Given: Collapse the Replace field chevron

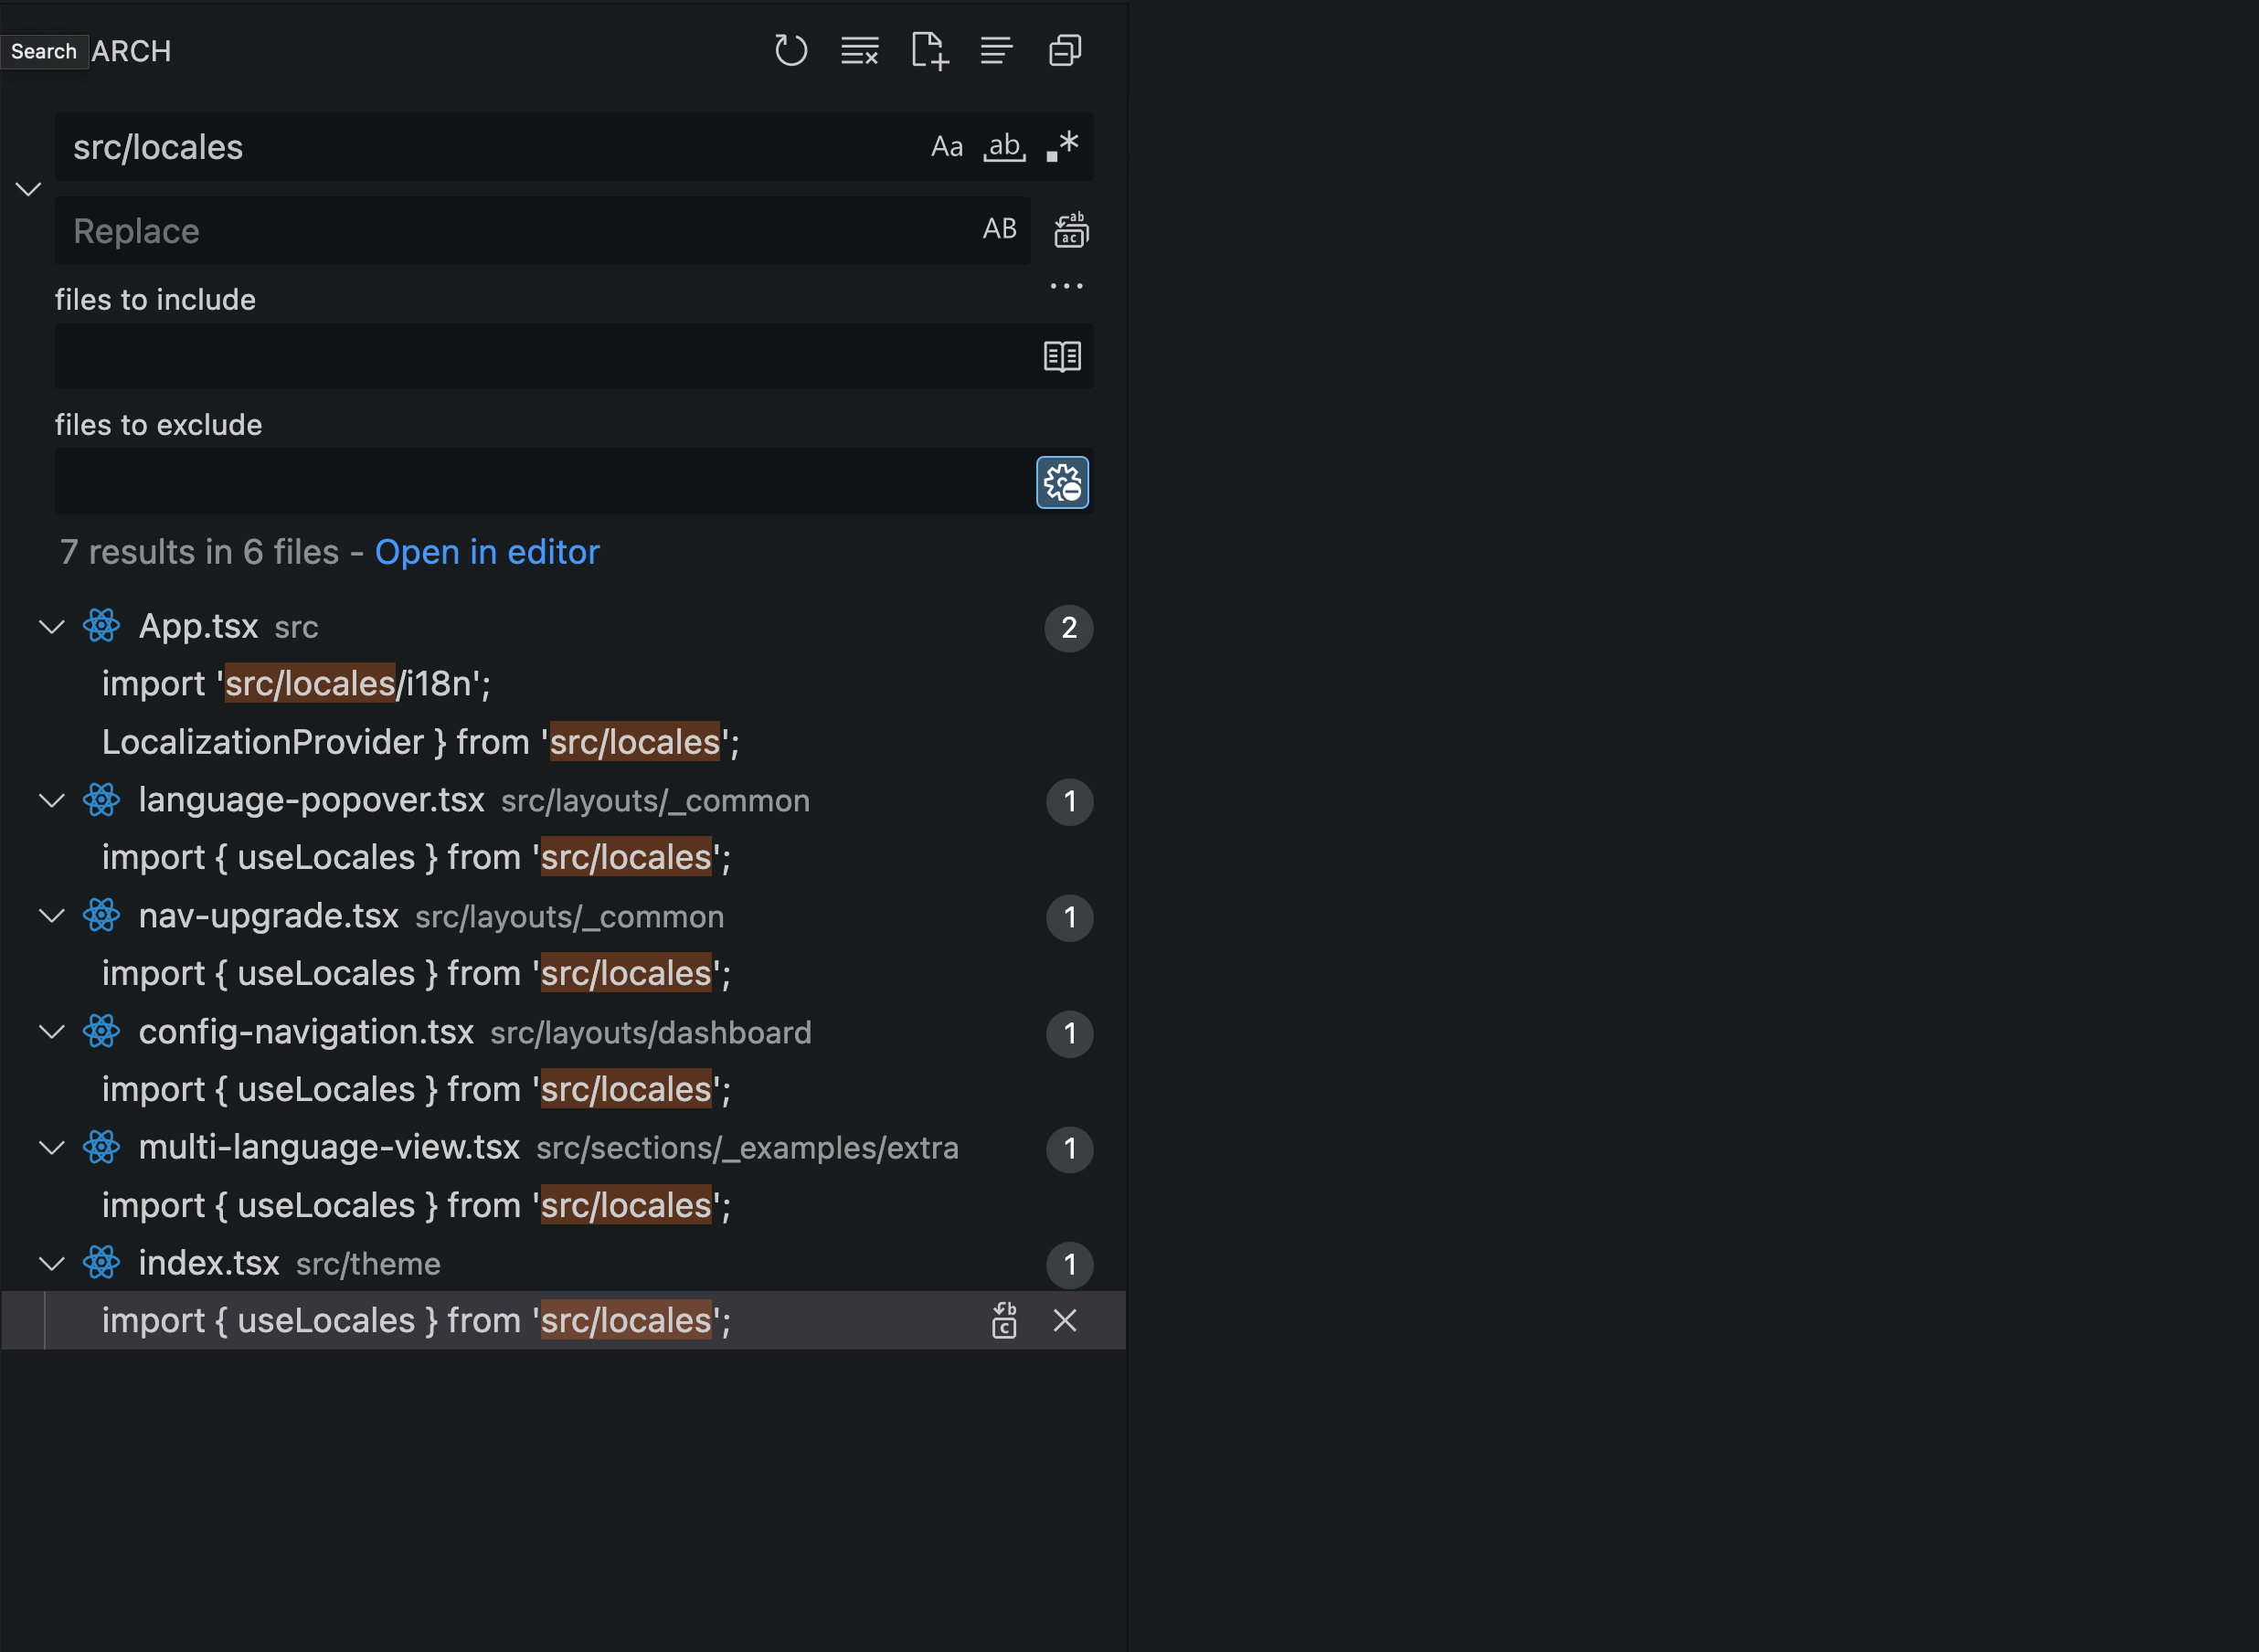Looking at the screenshot, I should tap(28, 189).
